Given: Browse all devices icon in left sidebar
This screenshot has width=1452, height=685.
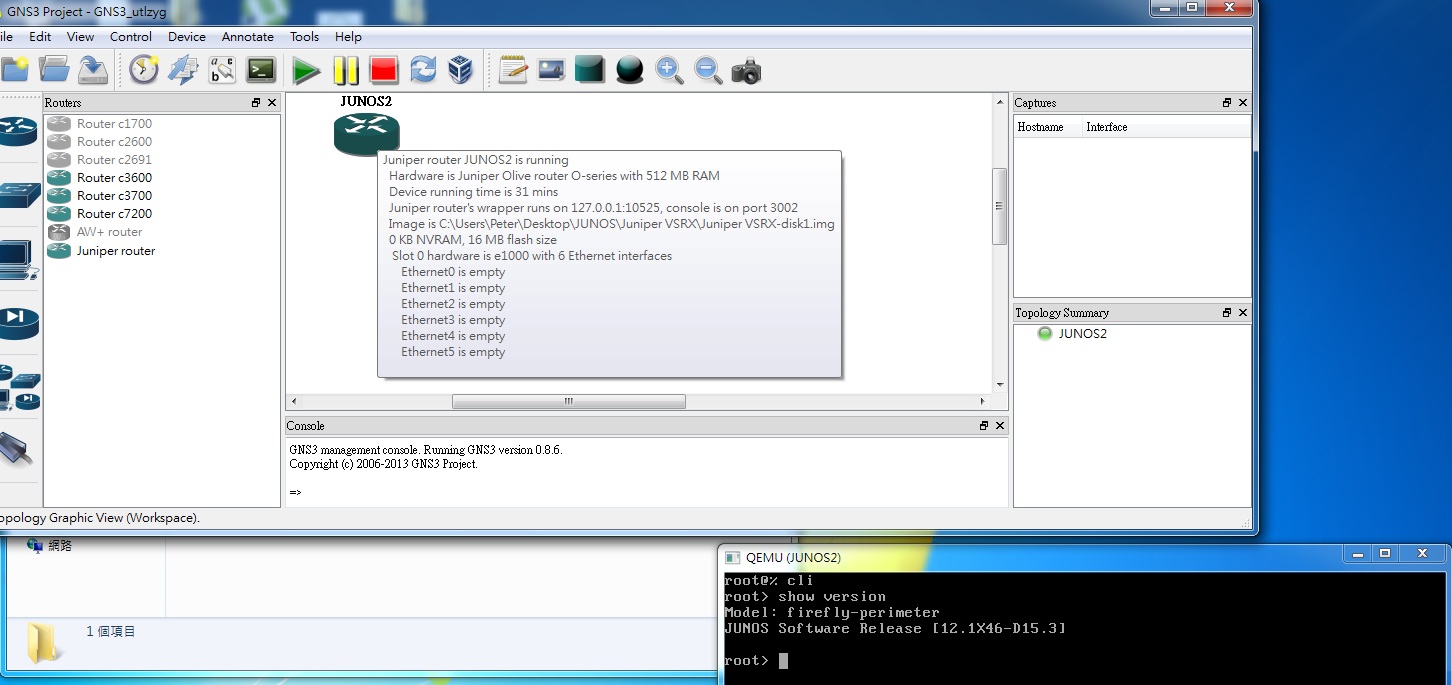Looking at the screenshot, I should [18, 388].
